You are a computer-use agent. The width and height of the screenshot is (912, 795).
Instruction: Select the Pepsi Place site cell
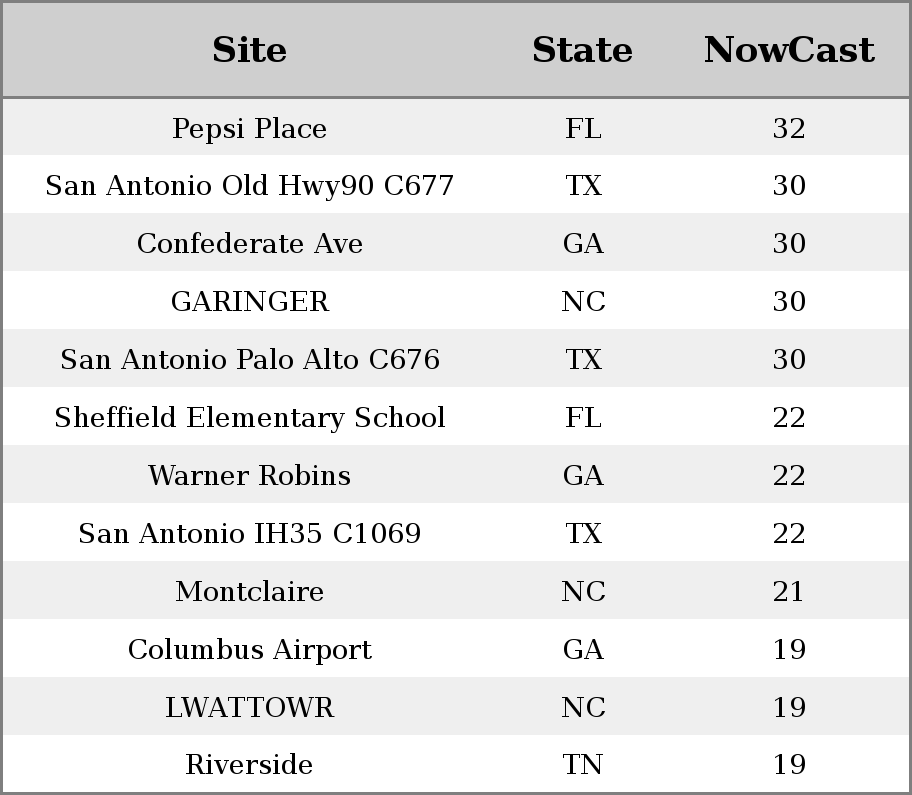(250, 129)
